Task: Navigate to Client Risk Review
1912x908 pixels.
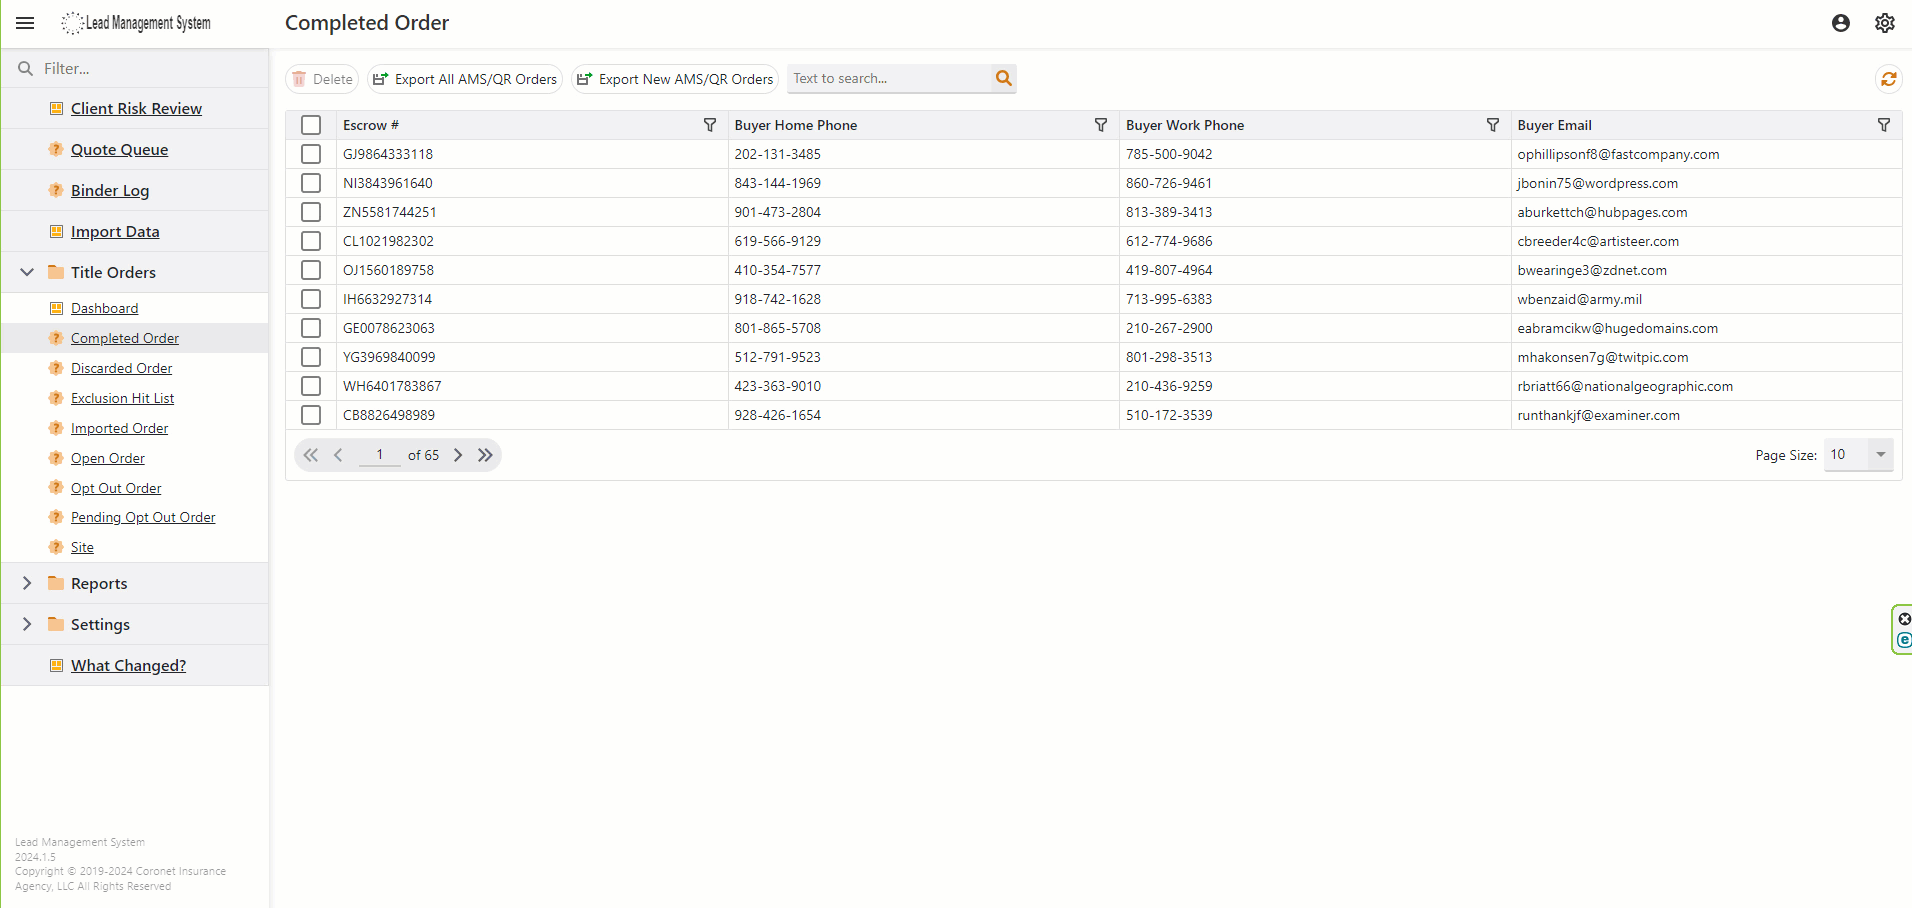Action: [136, 108]
